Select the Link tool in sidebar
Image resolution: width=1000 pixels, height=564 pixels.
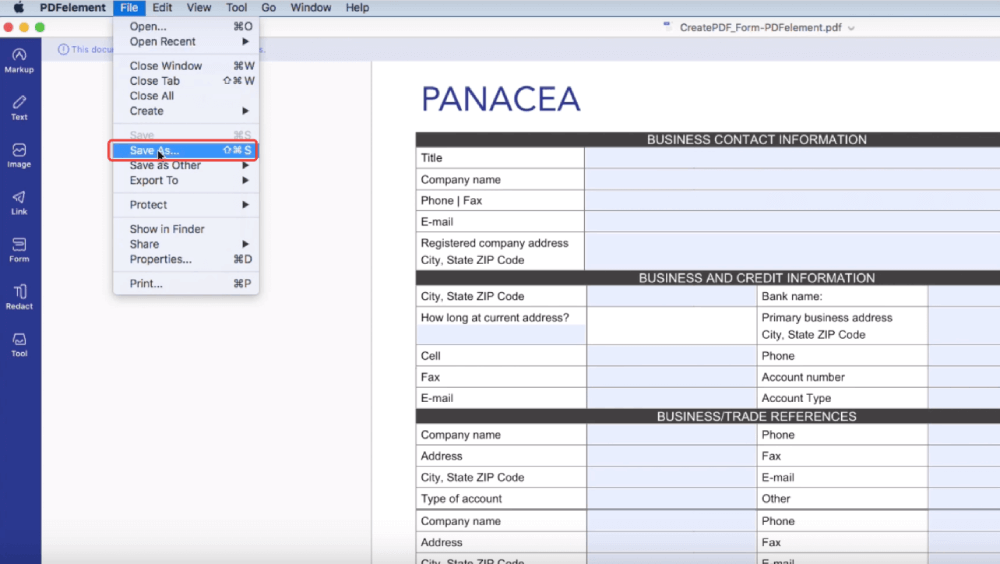tap(19, 202)
